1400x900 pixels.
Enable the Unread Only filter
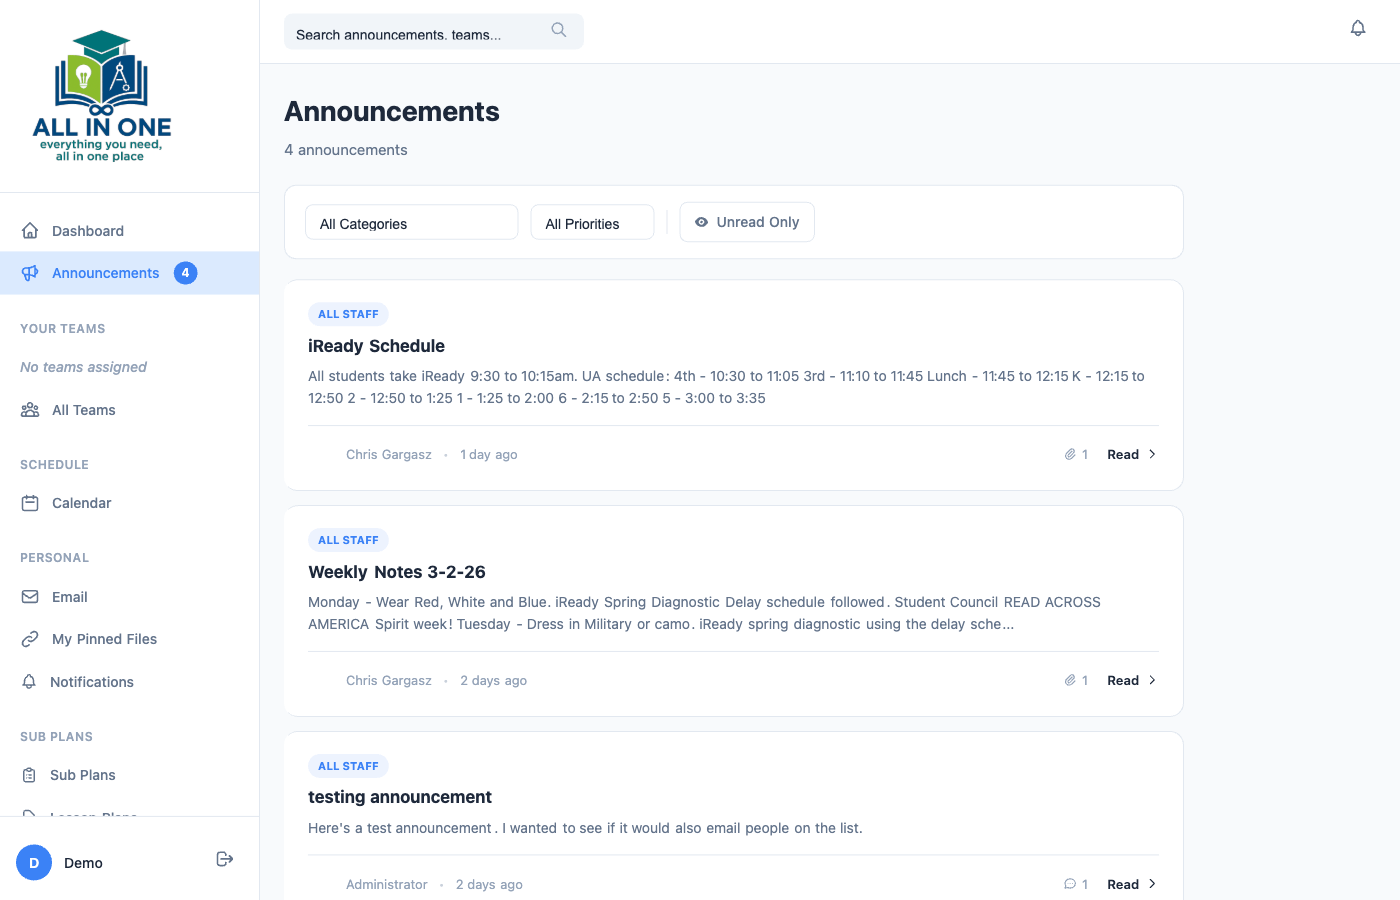point(747,221)
